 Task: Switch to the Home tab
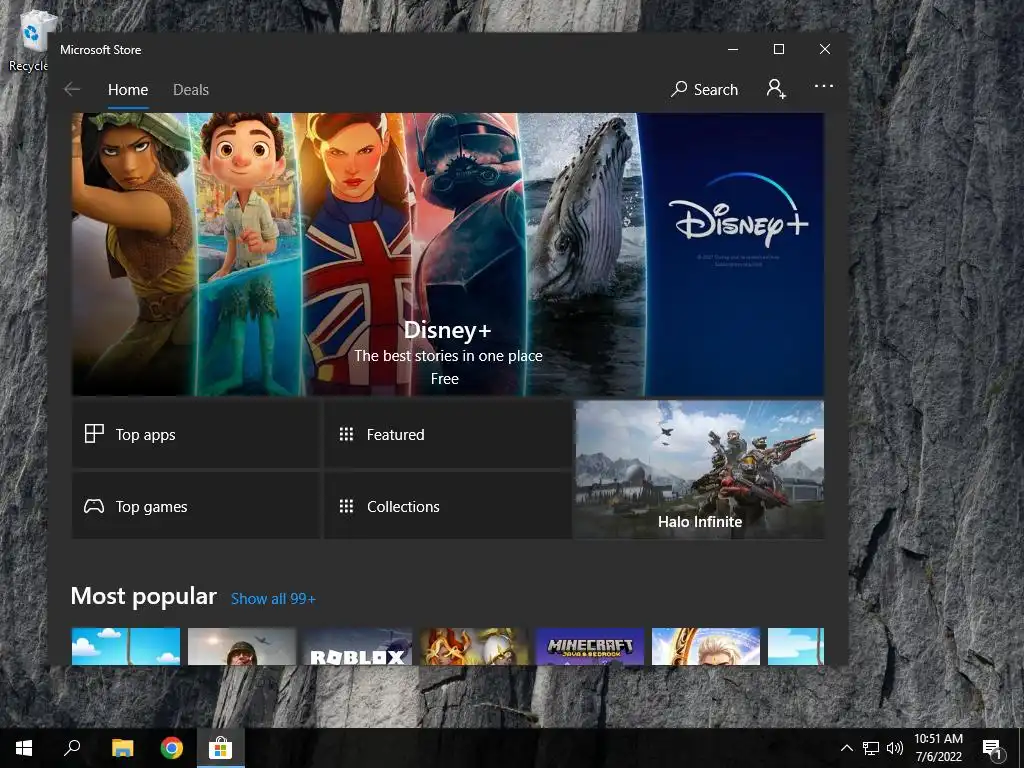pos(128,89)
